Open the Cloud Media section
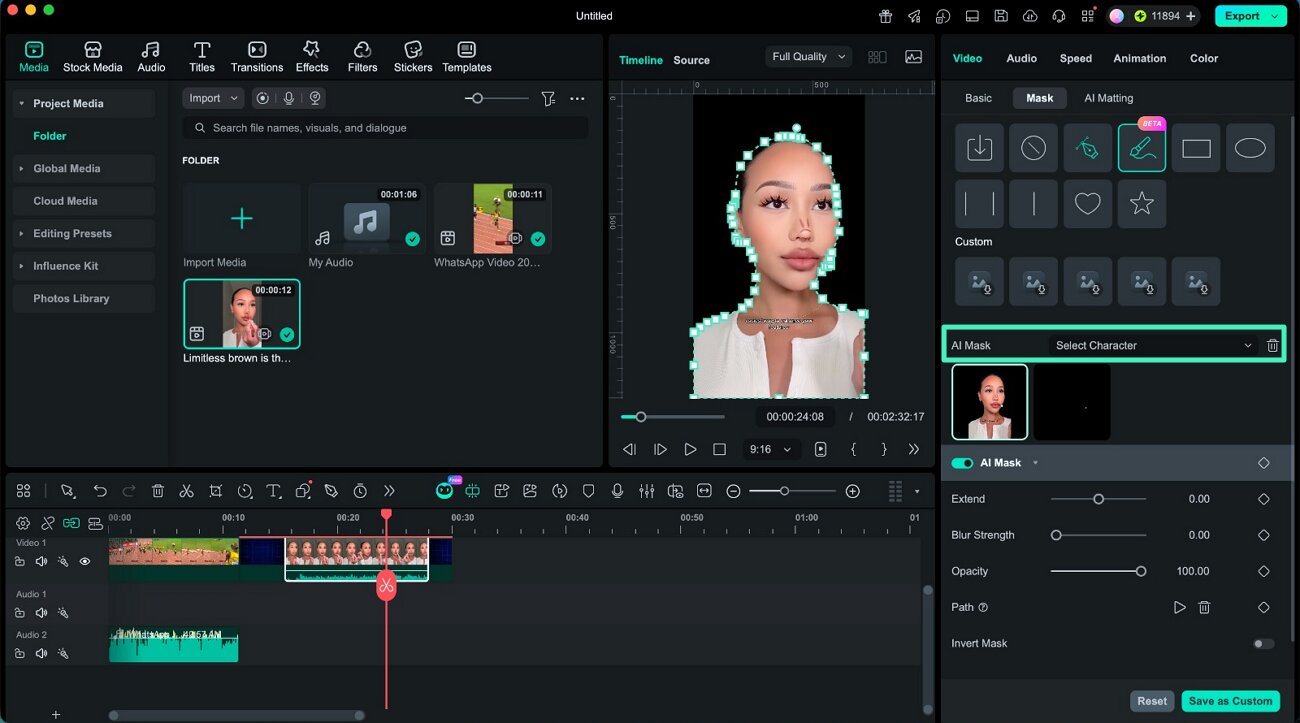The height and width of the screenshot is (723, 1300). click(84, 201)
